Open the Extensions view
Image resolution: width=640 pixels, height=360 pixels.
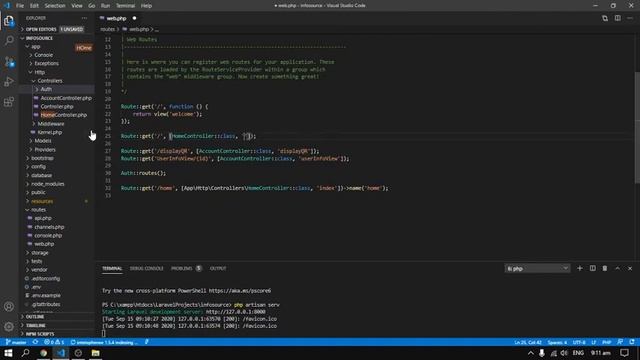[x=9, y=101]
